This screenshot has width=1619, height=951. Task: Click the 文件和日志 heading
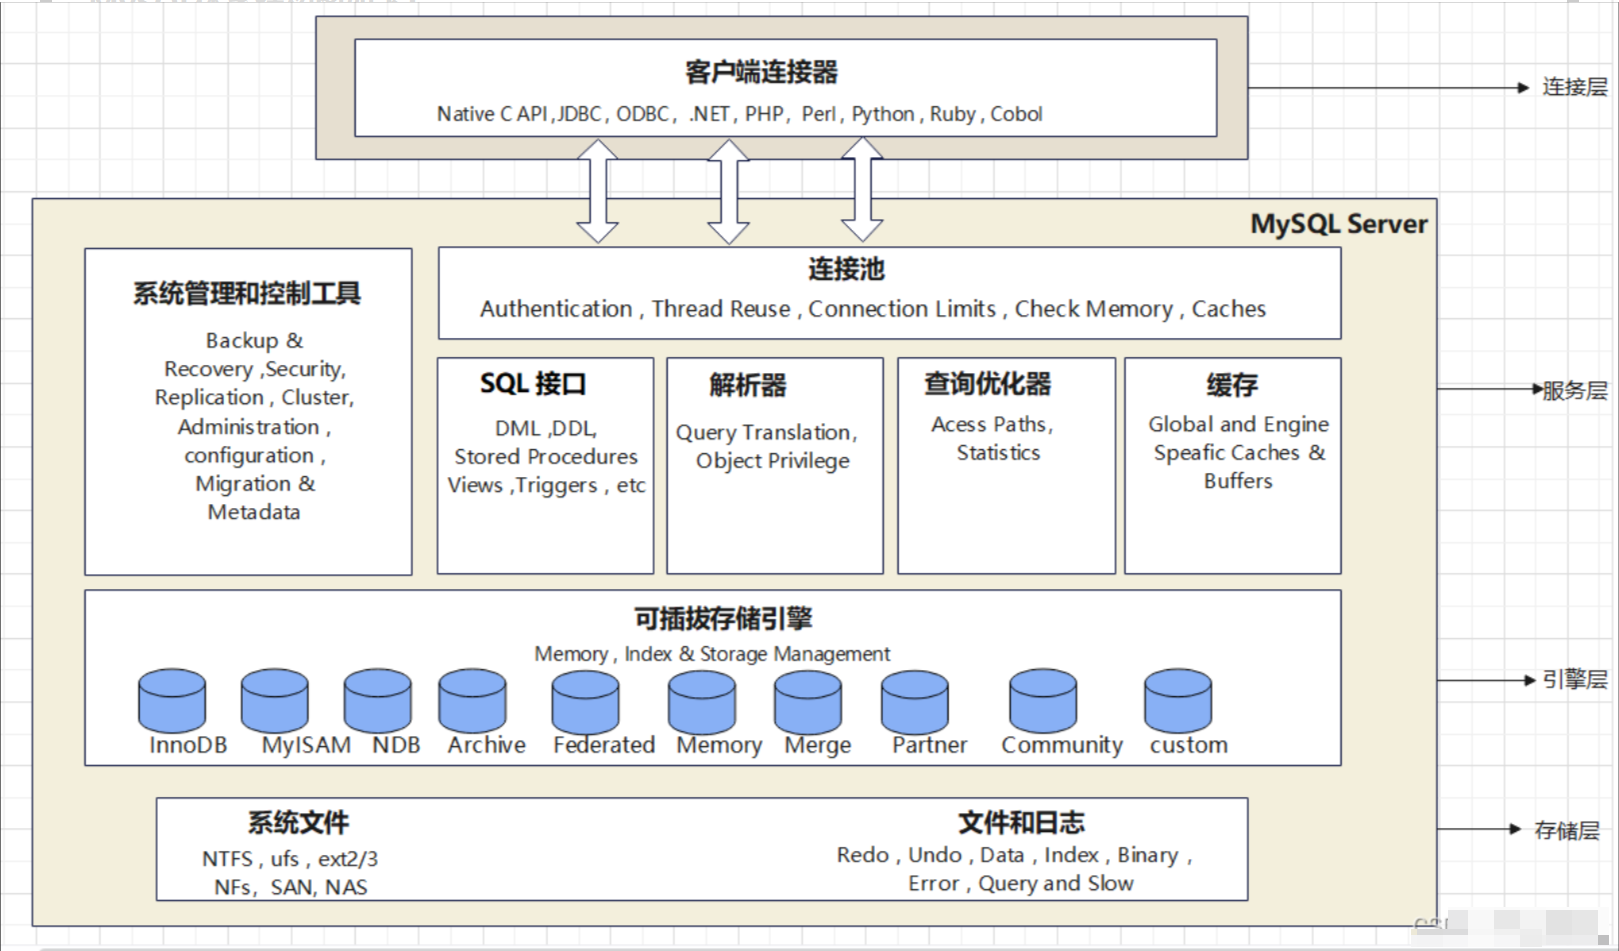click(1021, 823)
